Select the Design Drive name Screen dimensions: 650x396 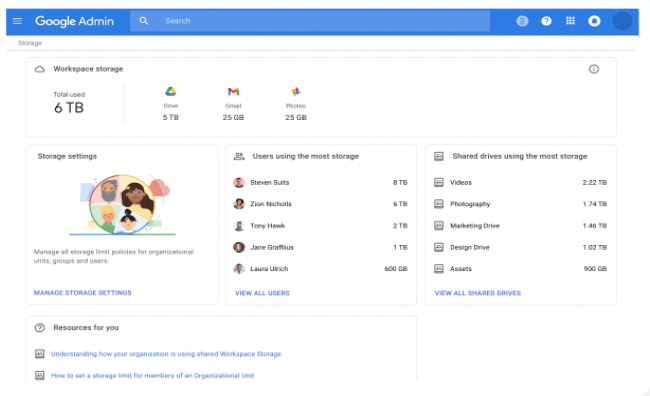tap(470, 247)
